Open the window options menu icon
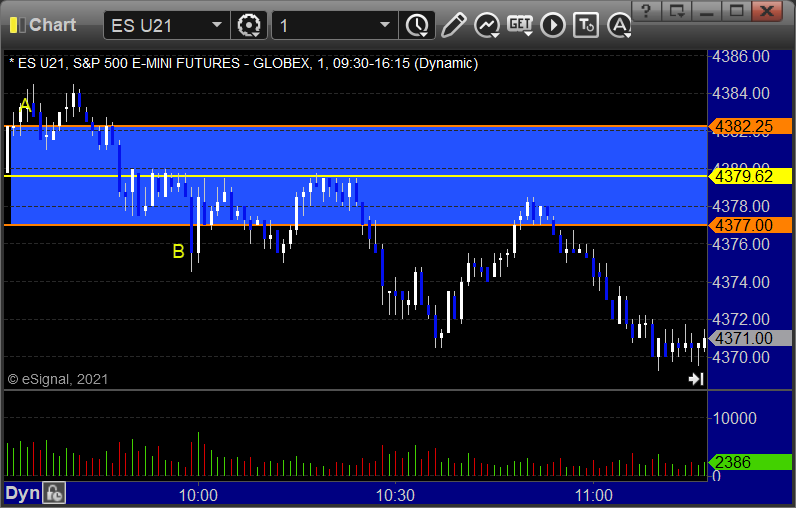This screenshot has height=508, width=796. (x=676, y=11)
